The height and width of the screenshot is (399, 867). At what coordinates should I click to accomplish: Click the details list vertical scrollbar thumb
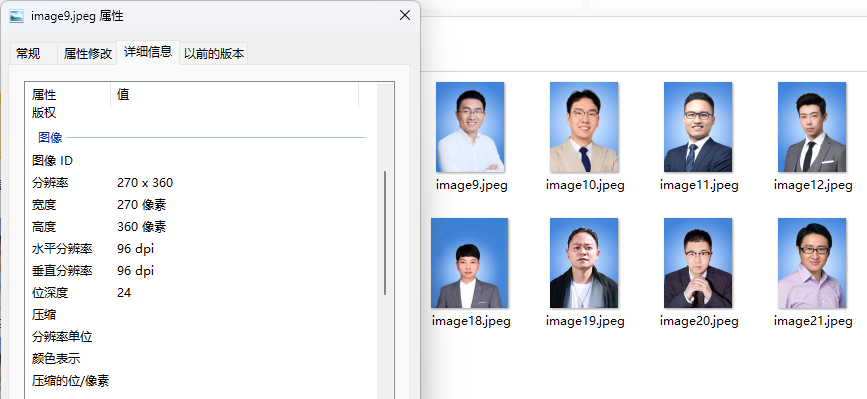pyautogui.click(x=385, y=233)
